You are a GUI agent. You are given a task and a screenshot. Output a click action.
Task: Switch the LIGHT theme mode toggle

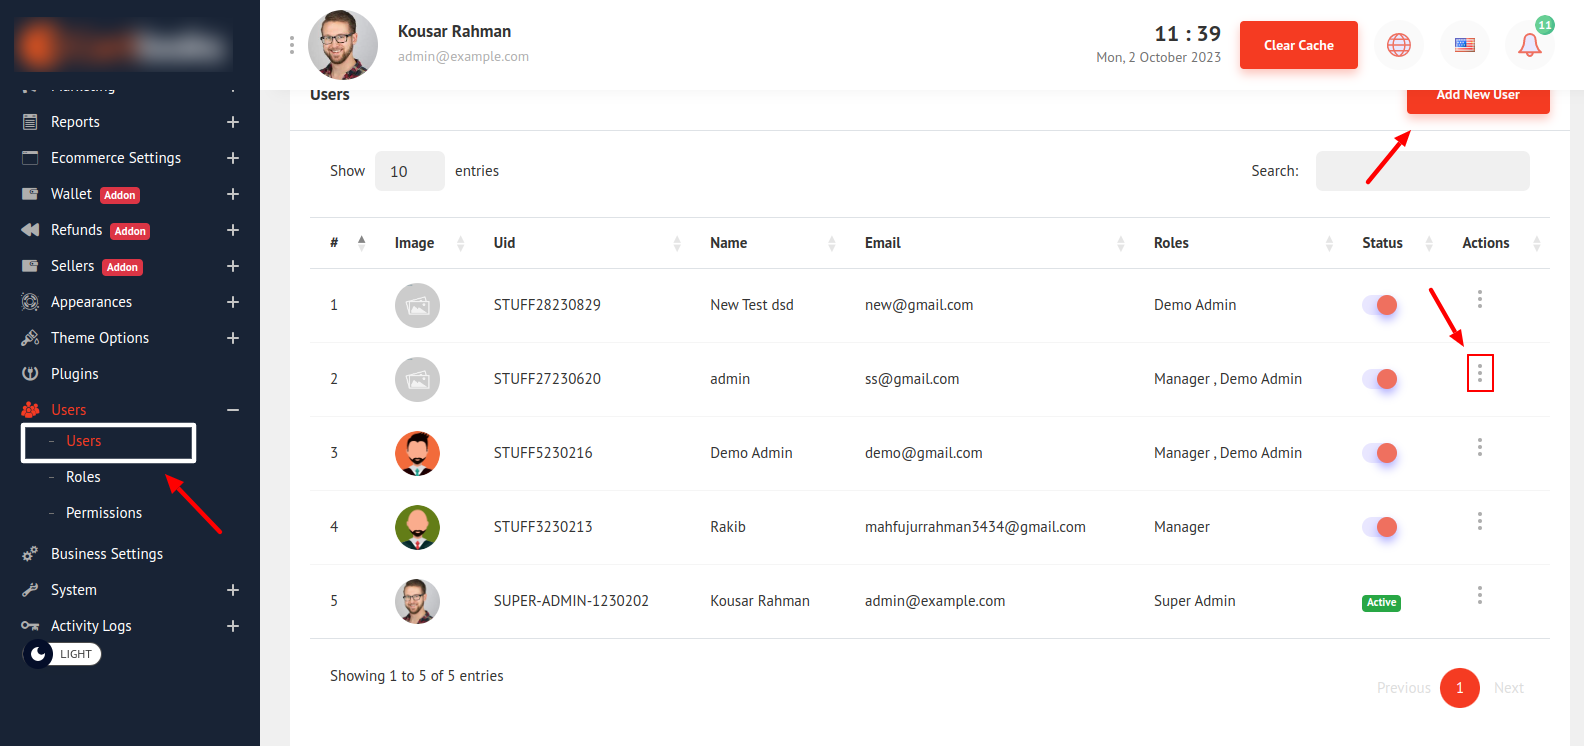pos(62,654)
